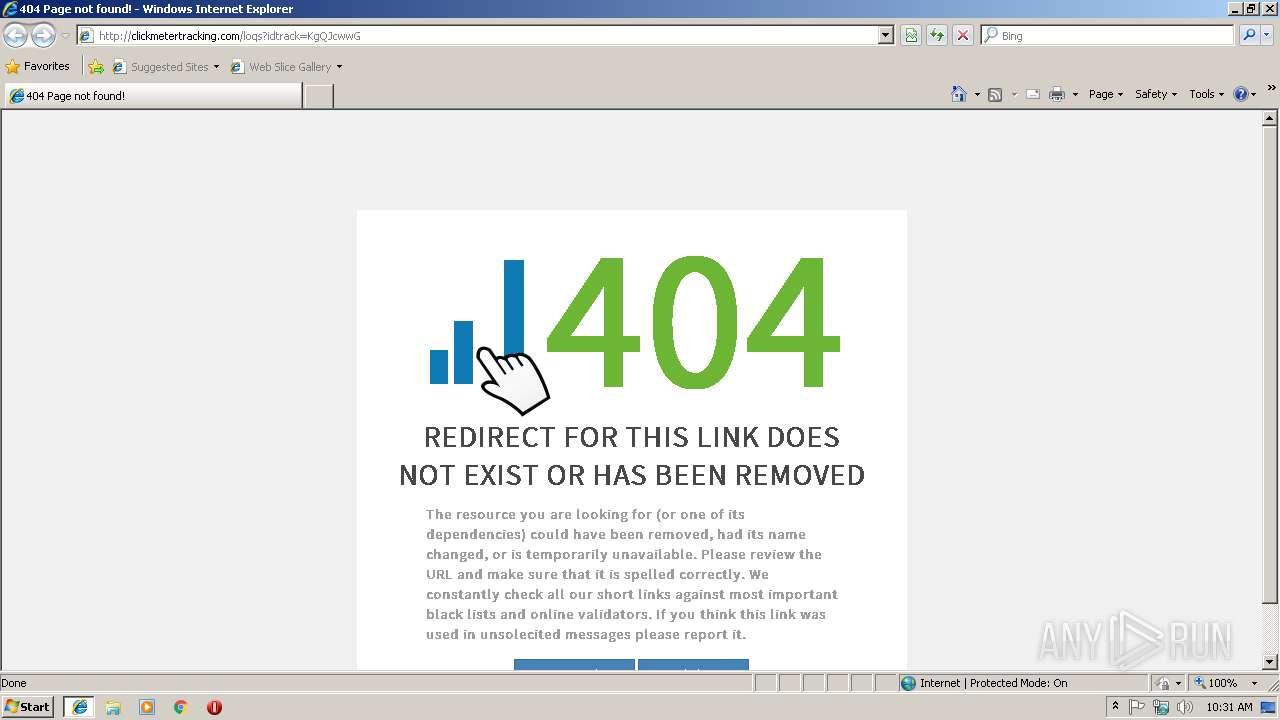This screenshot has width=1280, height=720.
Task: Expand the Home button dropdown arrow
Action: [x=976, y=94]
